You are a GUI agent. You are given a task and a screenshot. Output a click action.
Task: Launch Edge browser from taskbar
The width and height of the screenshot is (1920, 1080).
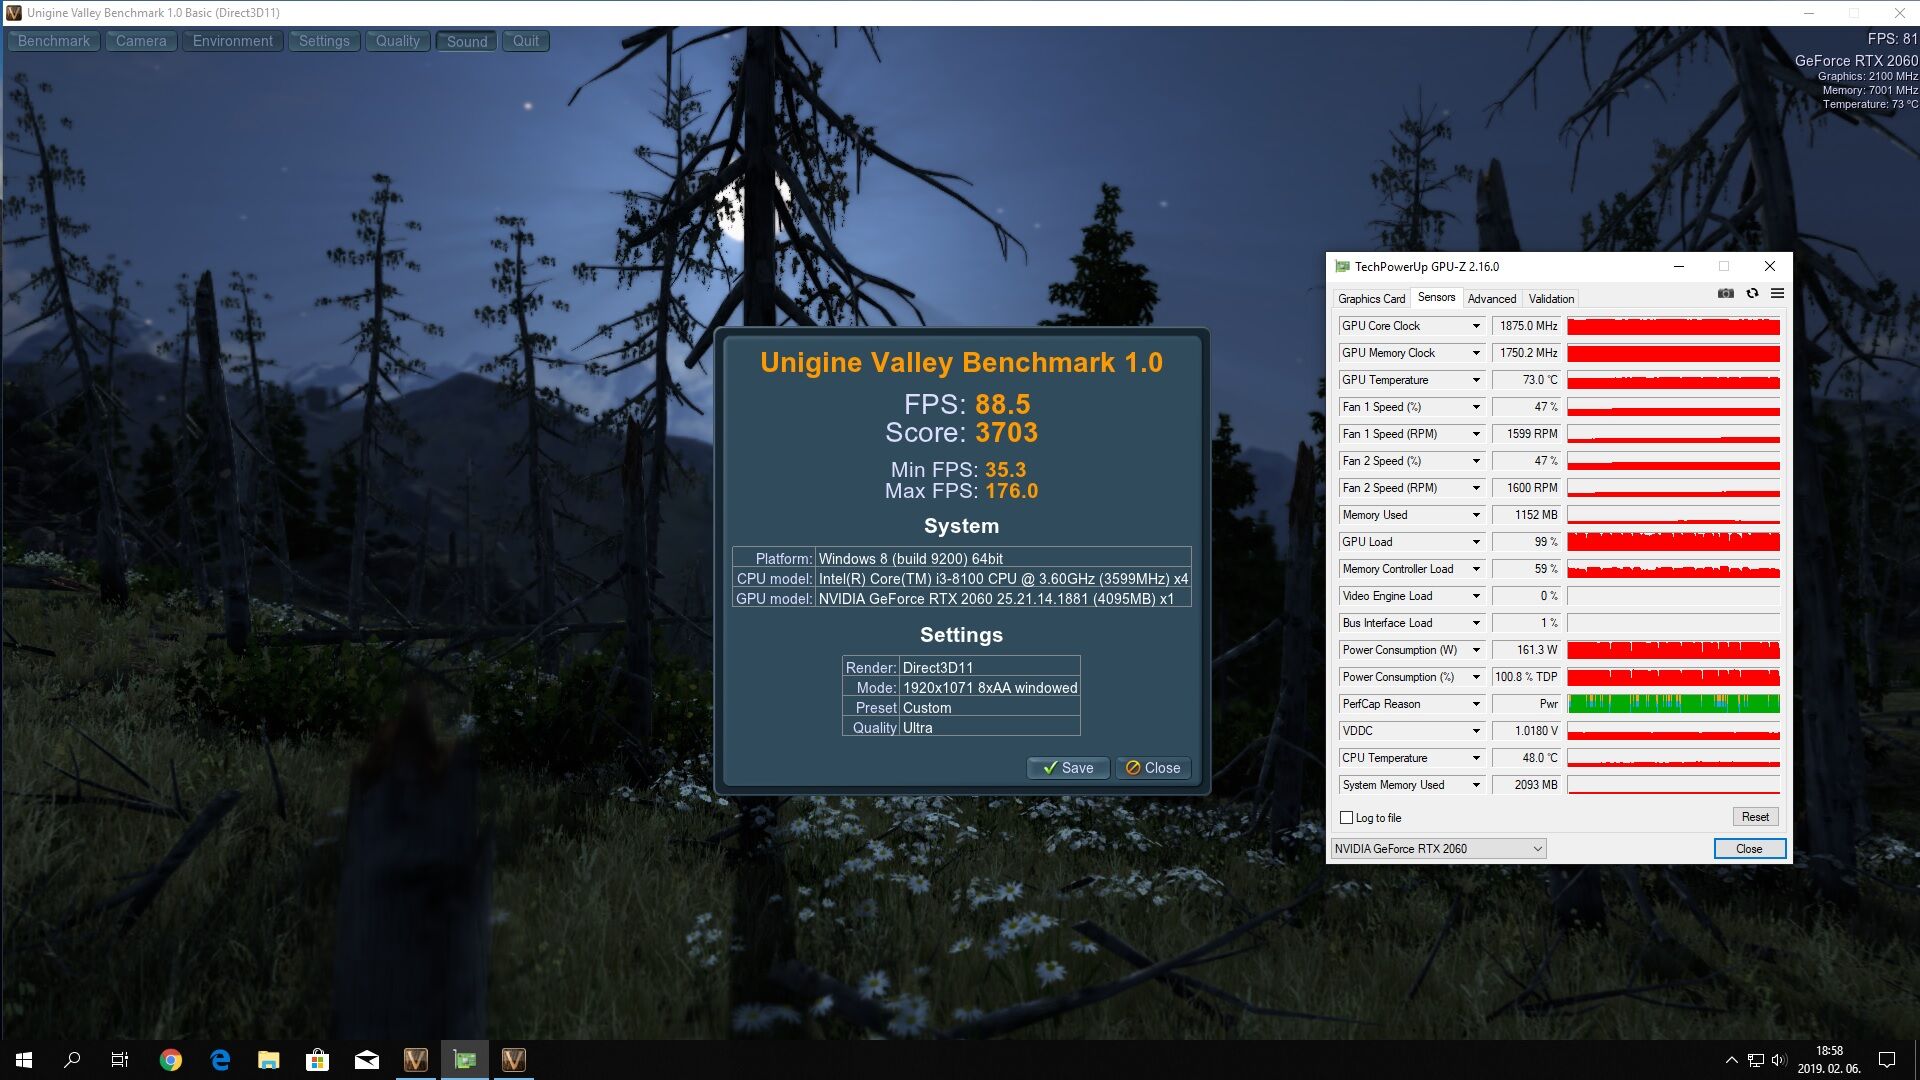[x=220, y=1060]
